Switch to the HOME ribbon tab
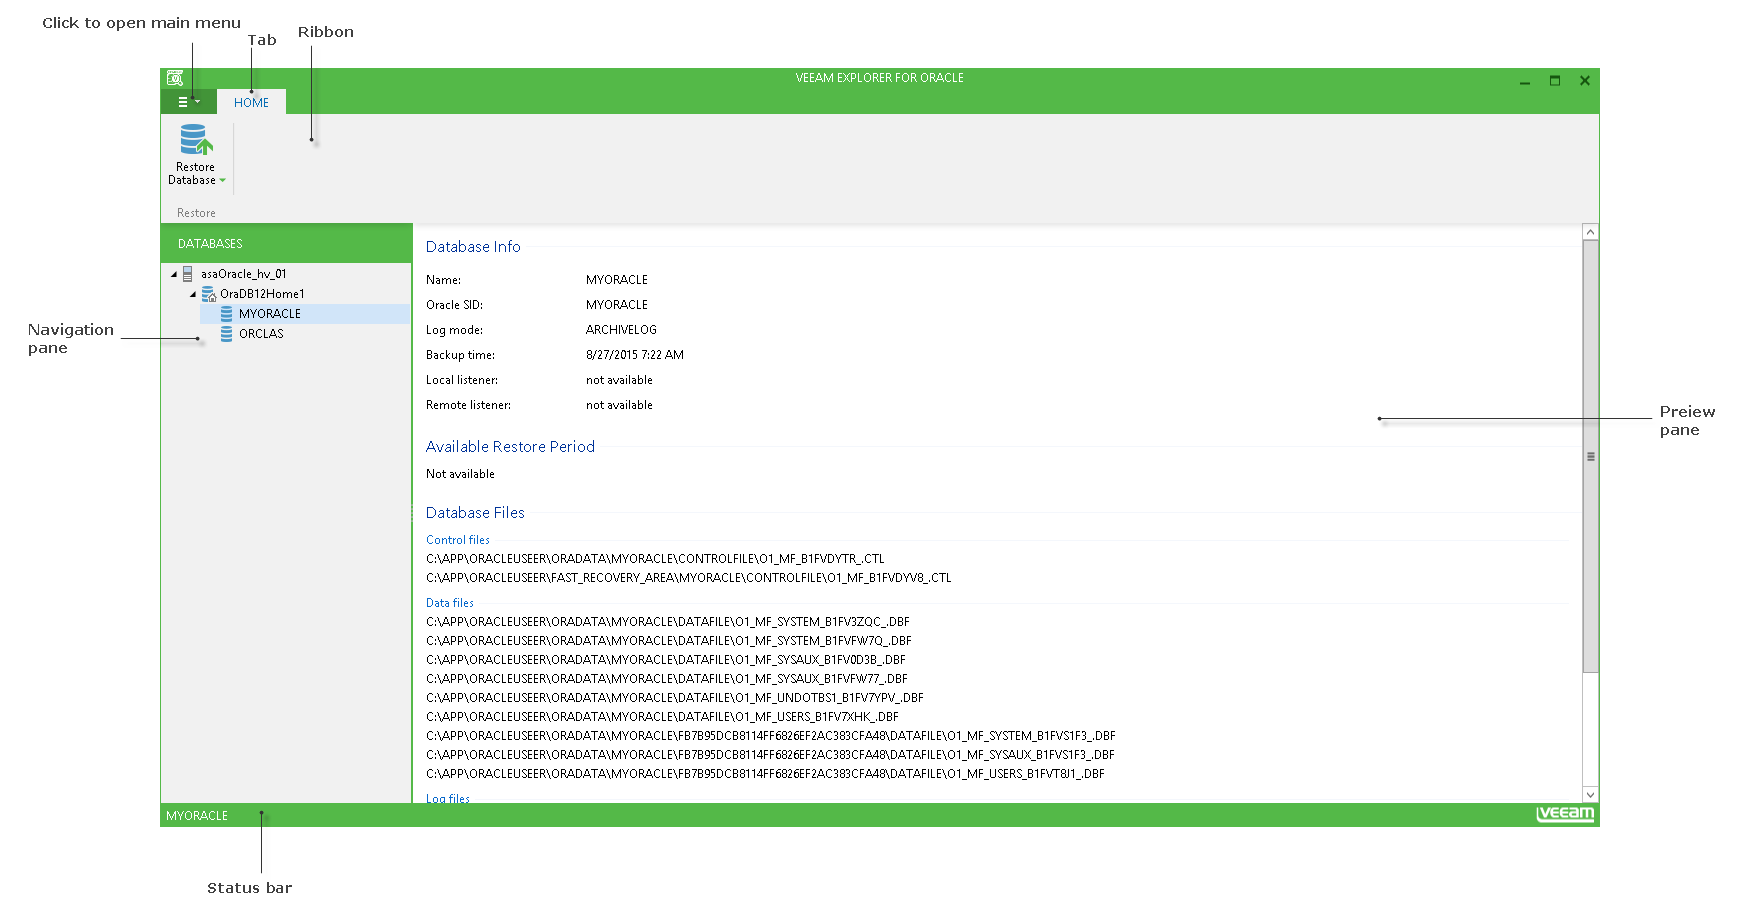1761x910 pixels. click(x=251, y=102)
